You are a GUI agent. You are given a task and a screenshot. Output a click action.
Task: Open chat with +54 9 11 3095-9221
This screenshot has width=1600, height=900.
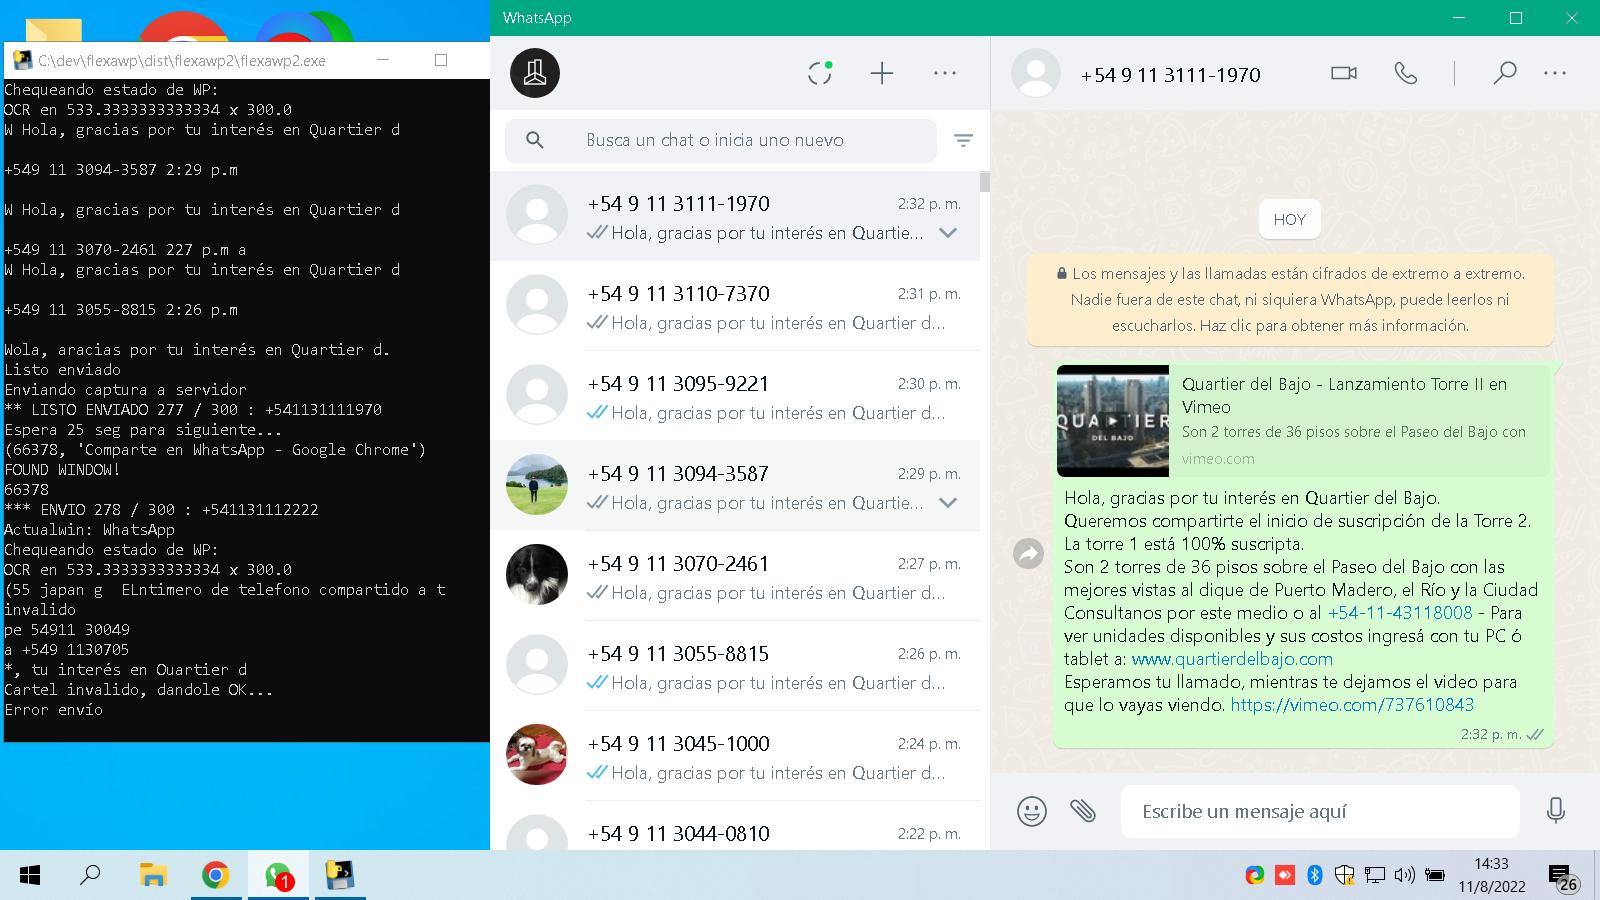click(x=735, y=396)
